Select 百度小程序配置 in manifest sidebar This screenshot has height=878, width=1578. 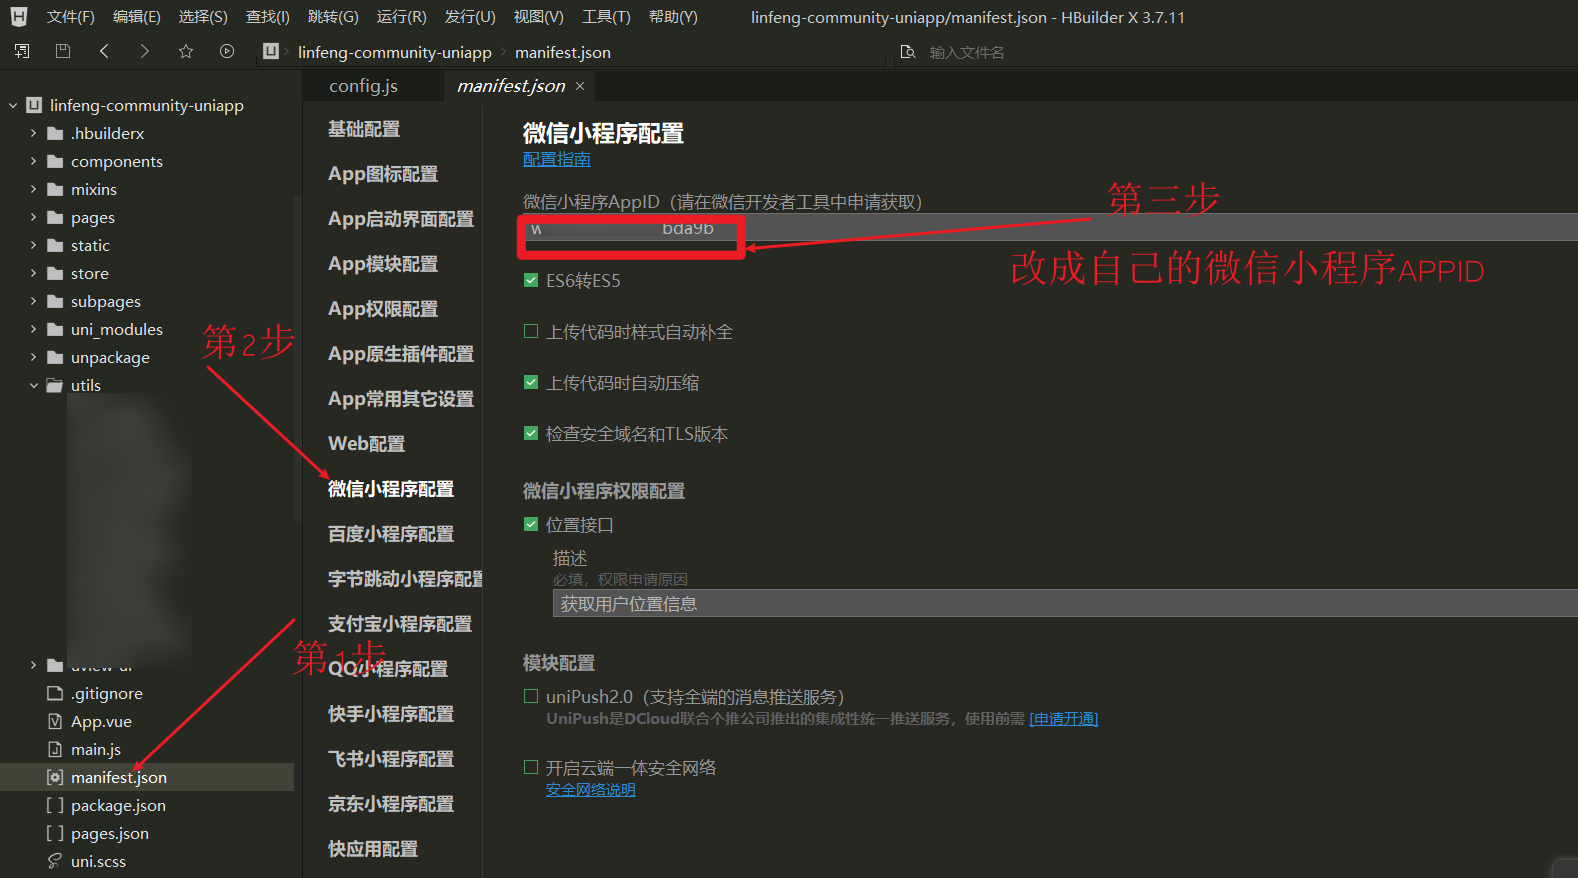(x=391, y=534)
